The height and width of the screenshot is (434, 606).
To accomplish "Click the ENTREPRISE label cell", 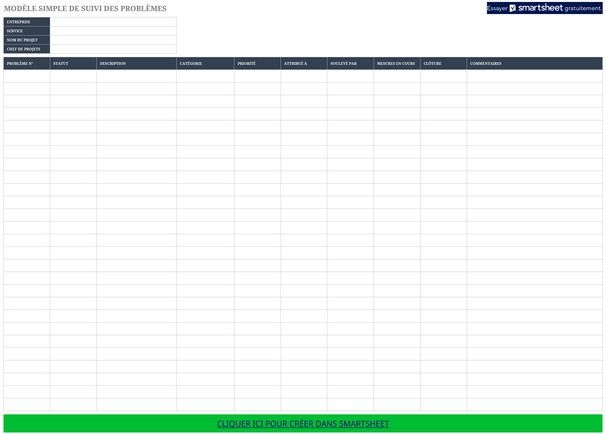I will 27,22.
